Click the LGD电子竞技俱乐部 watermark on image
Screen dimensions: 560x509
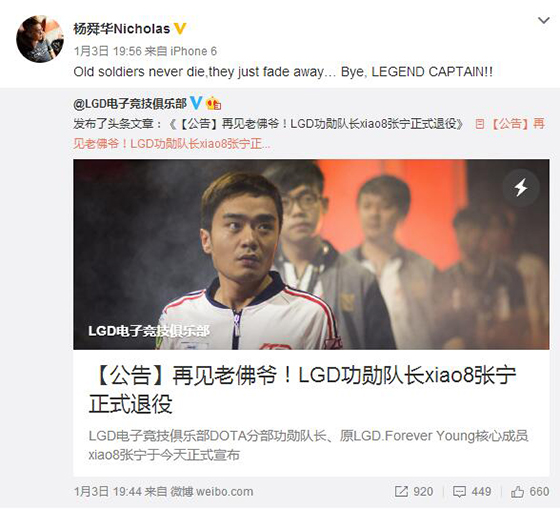[x=149, y=331]
